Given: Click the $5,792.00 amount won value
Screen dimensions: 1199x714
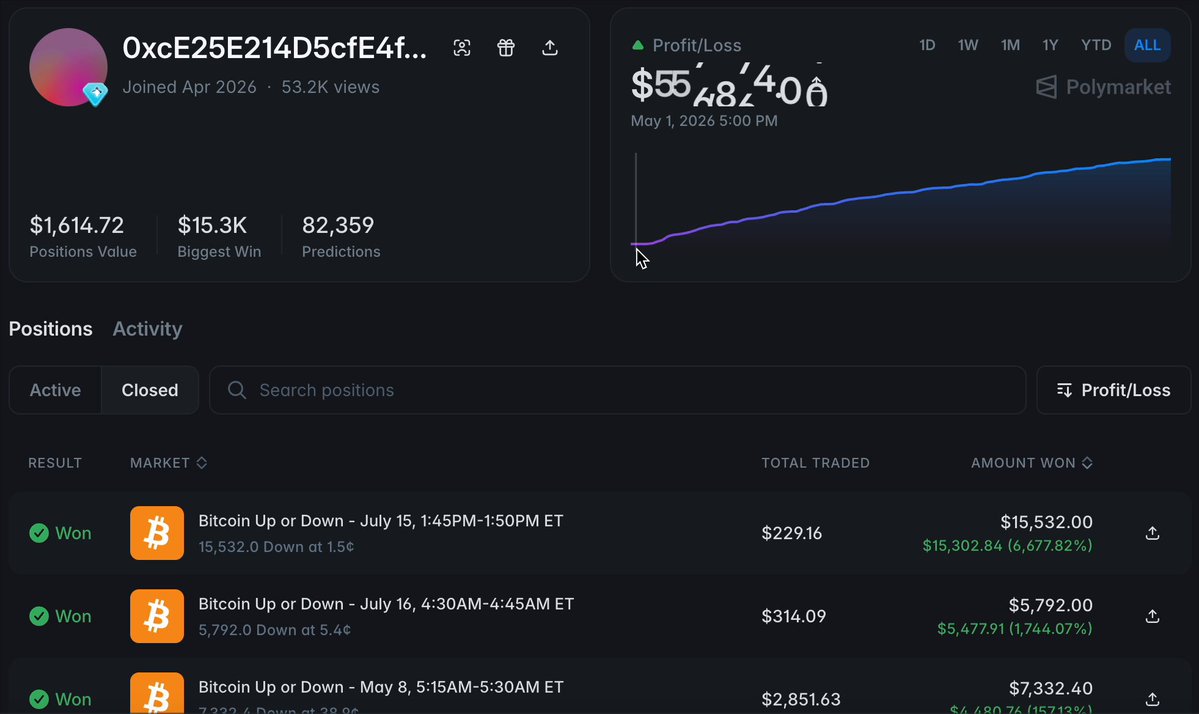Looking at the screenshot, I should coord(1050,605).
